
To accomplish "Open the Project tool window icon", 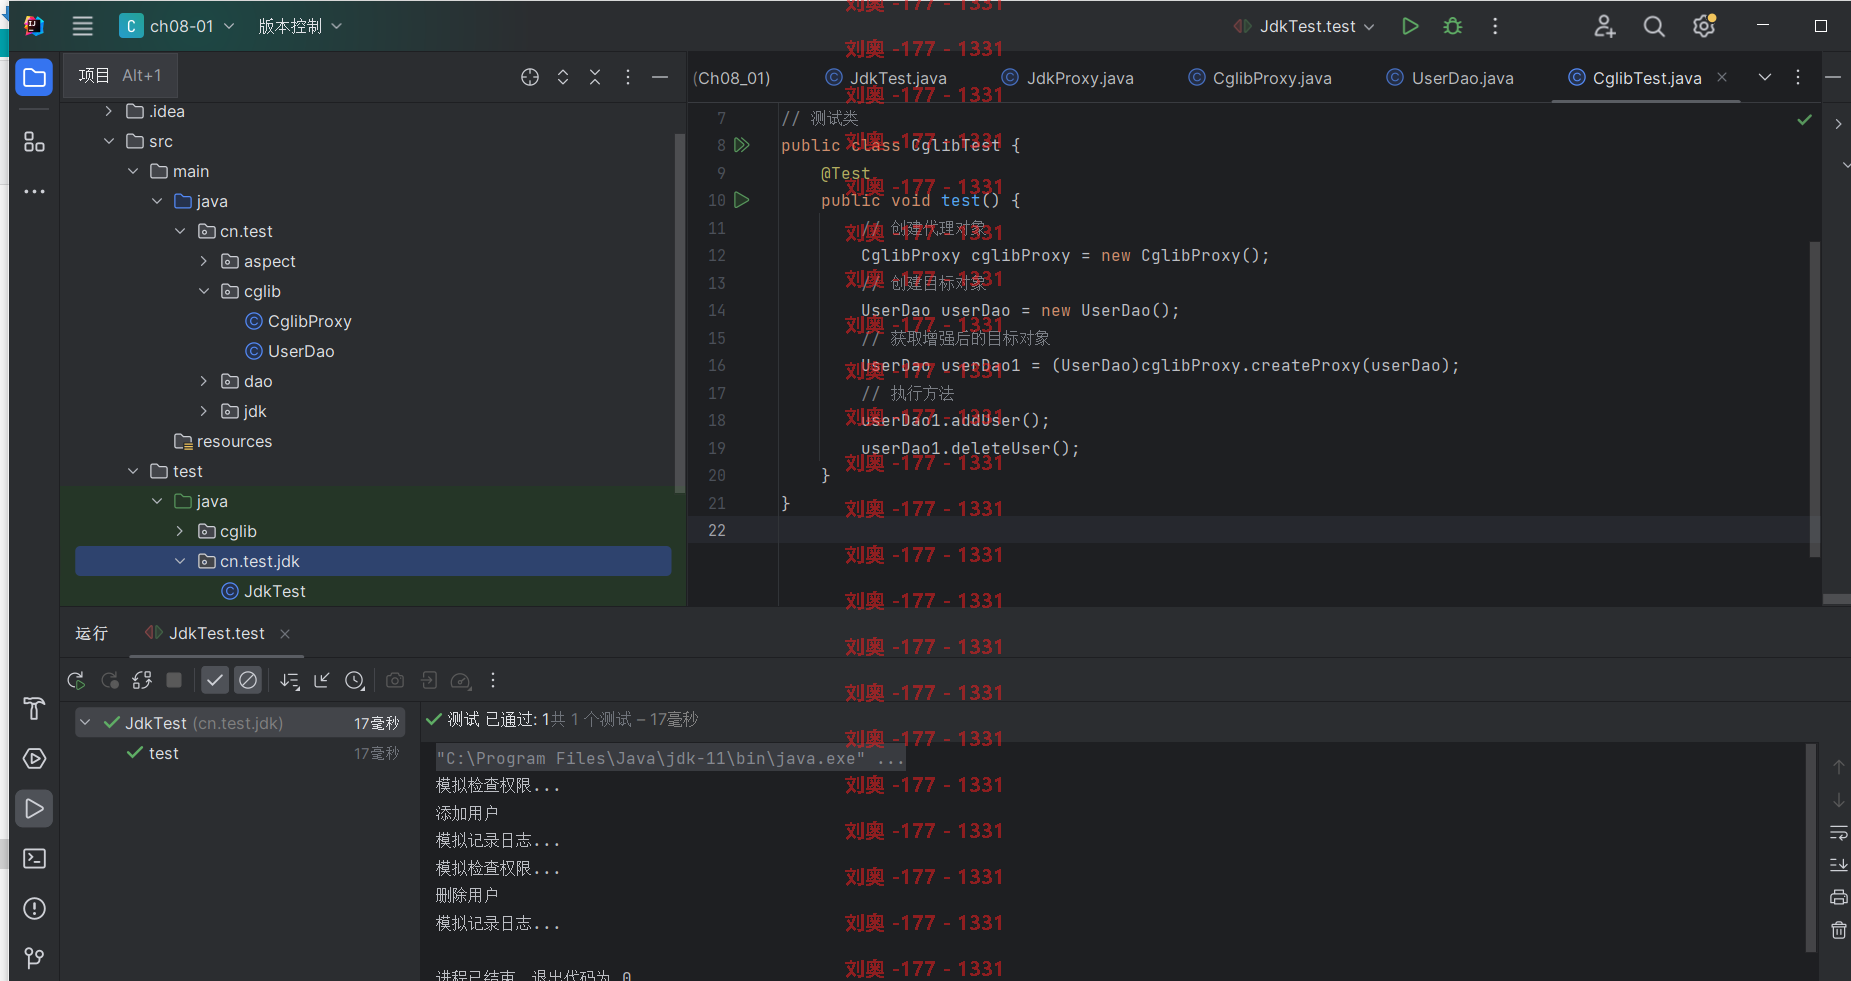I will point(34,78).
